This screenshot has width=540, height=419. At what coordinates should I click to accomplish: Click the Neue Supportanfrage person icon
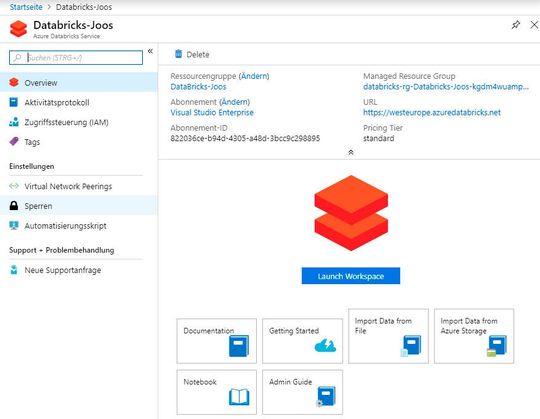pyautogui.click(x=14, y=270)
